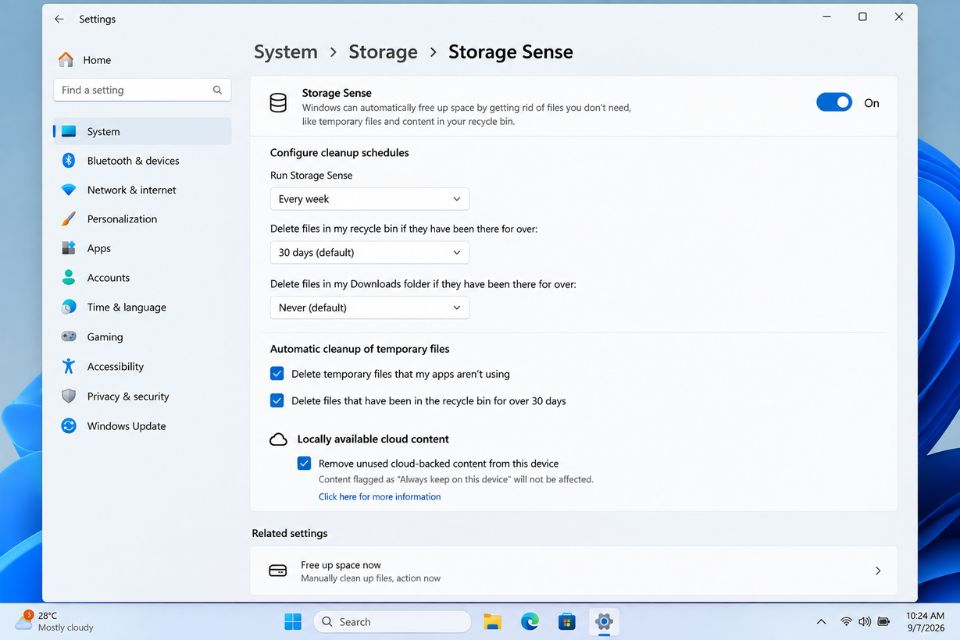Viewport: 960px width, 640px height.
Task: Open Microsoft Store from the taskbar
Action: [x=567, y=622]
